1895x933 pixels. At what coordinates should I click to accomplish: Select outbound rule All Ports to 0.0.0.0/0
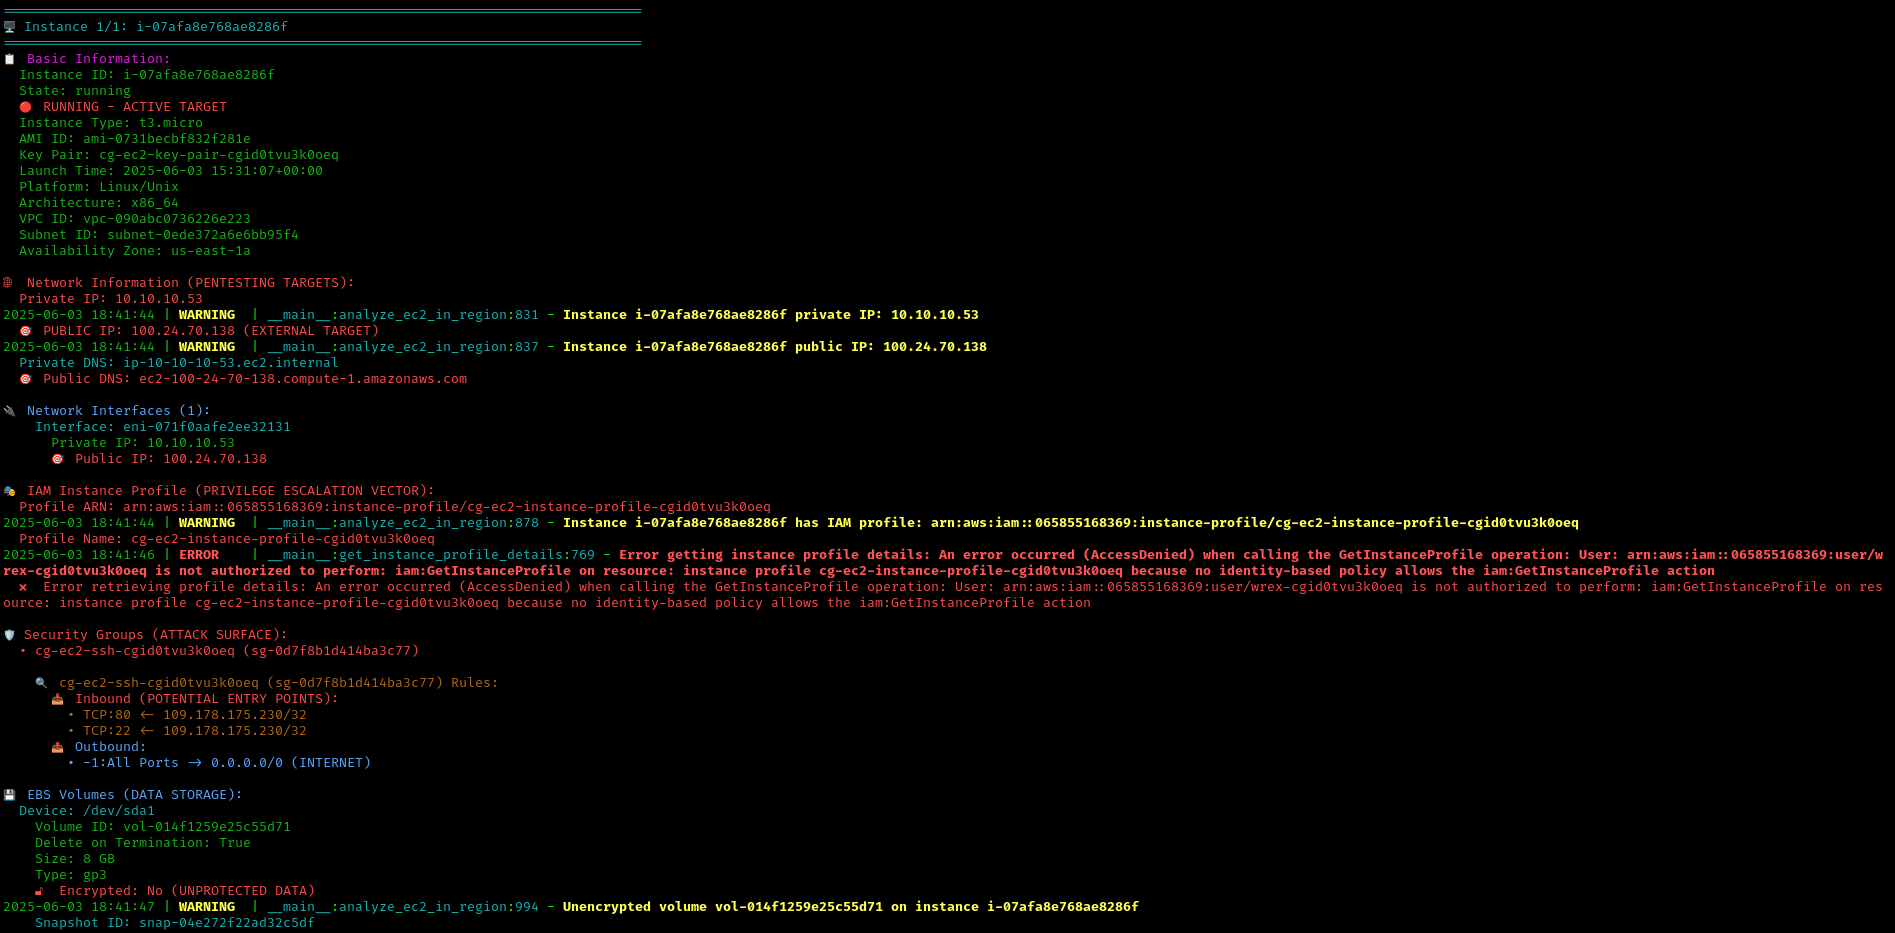pos(219,763)
